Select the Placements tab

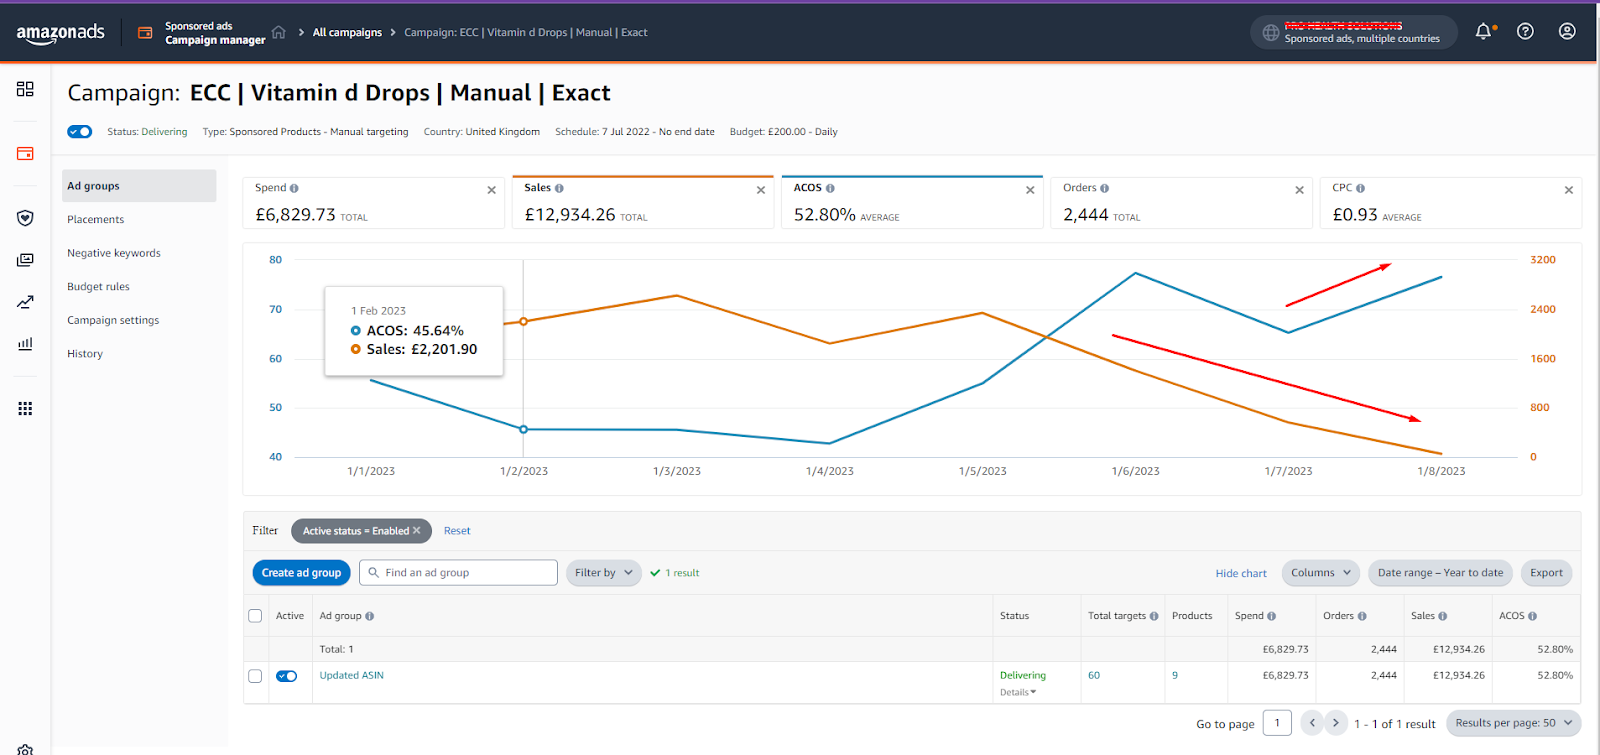(x=96, y=220)
